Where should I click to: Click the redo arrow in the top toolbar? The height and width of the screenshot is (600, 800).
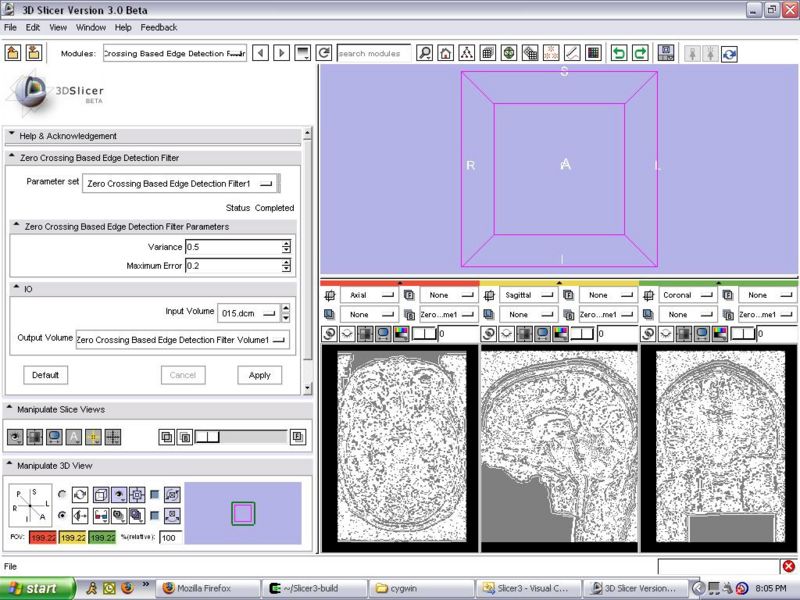pyautogui.click(x=640, y=53)
